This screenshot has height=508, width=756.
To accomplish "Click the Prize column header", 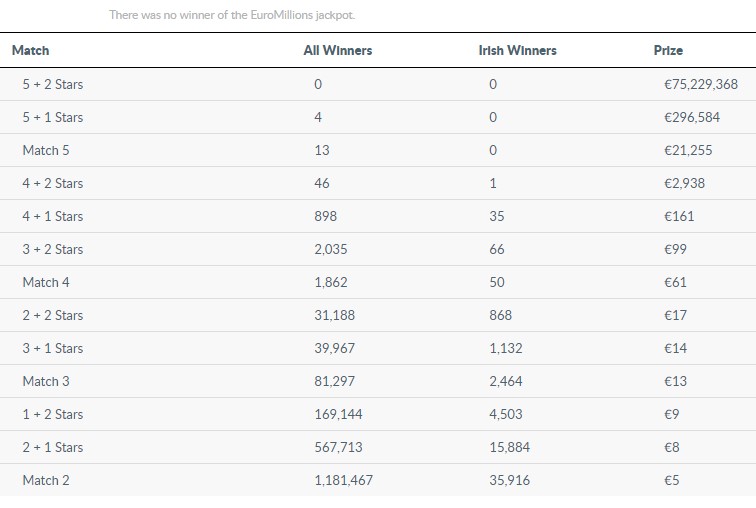I will point(668,50).
